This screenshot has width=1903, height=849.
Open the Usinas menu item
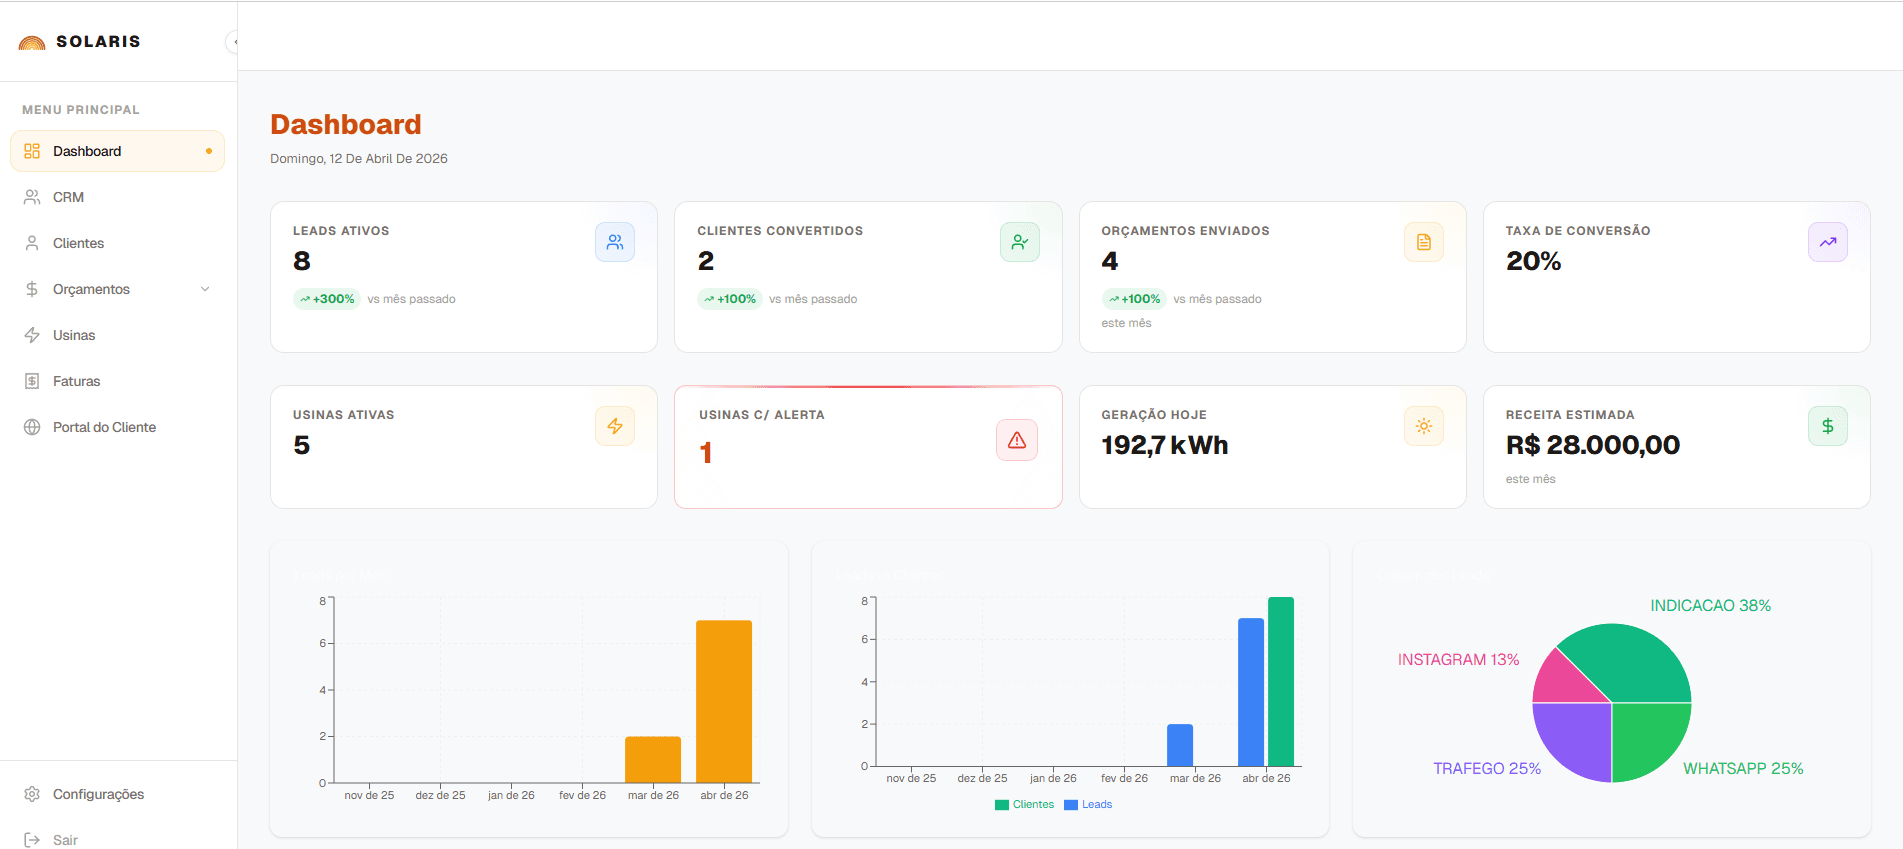pyautogui.click(x=117, y=335)
